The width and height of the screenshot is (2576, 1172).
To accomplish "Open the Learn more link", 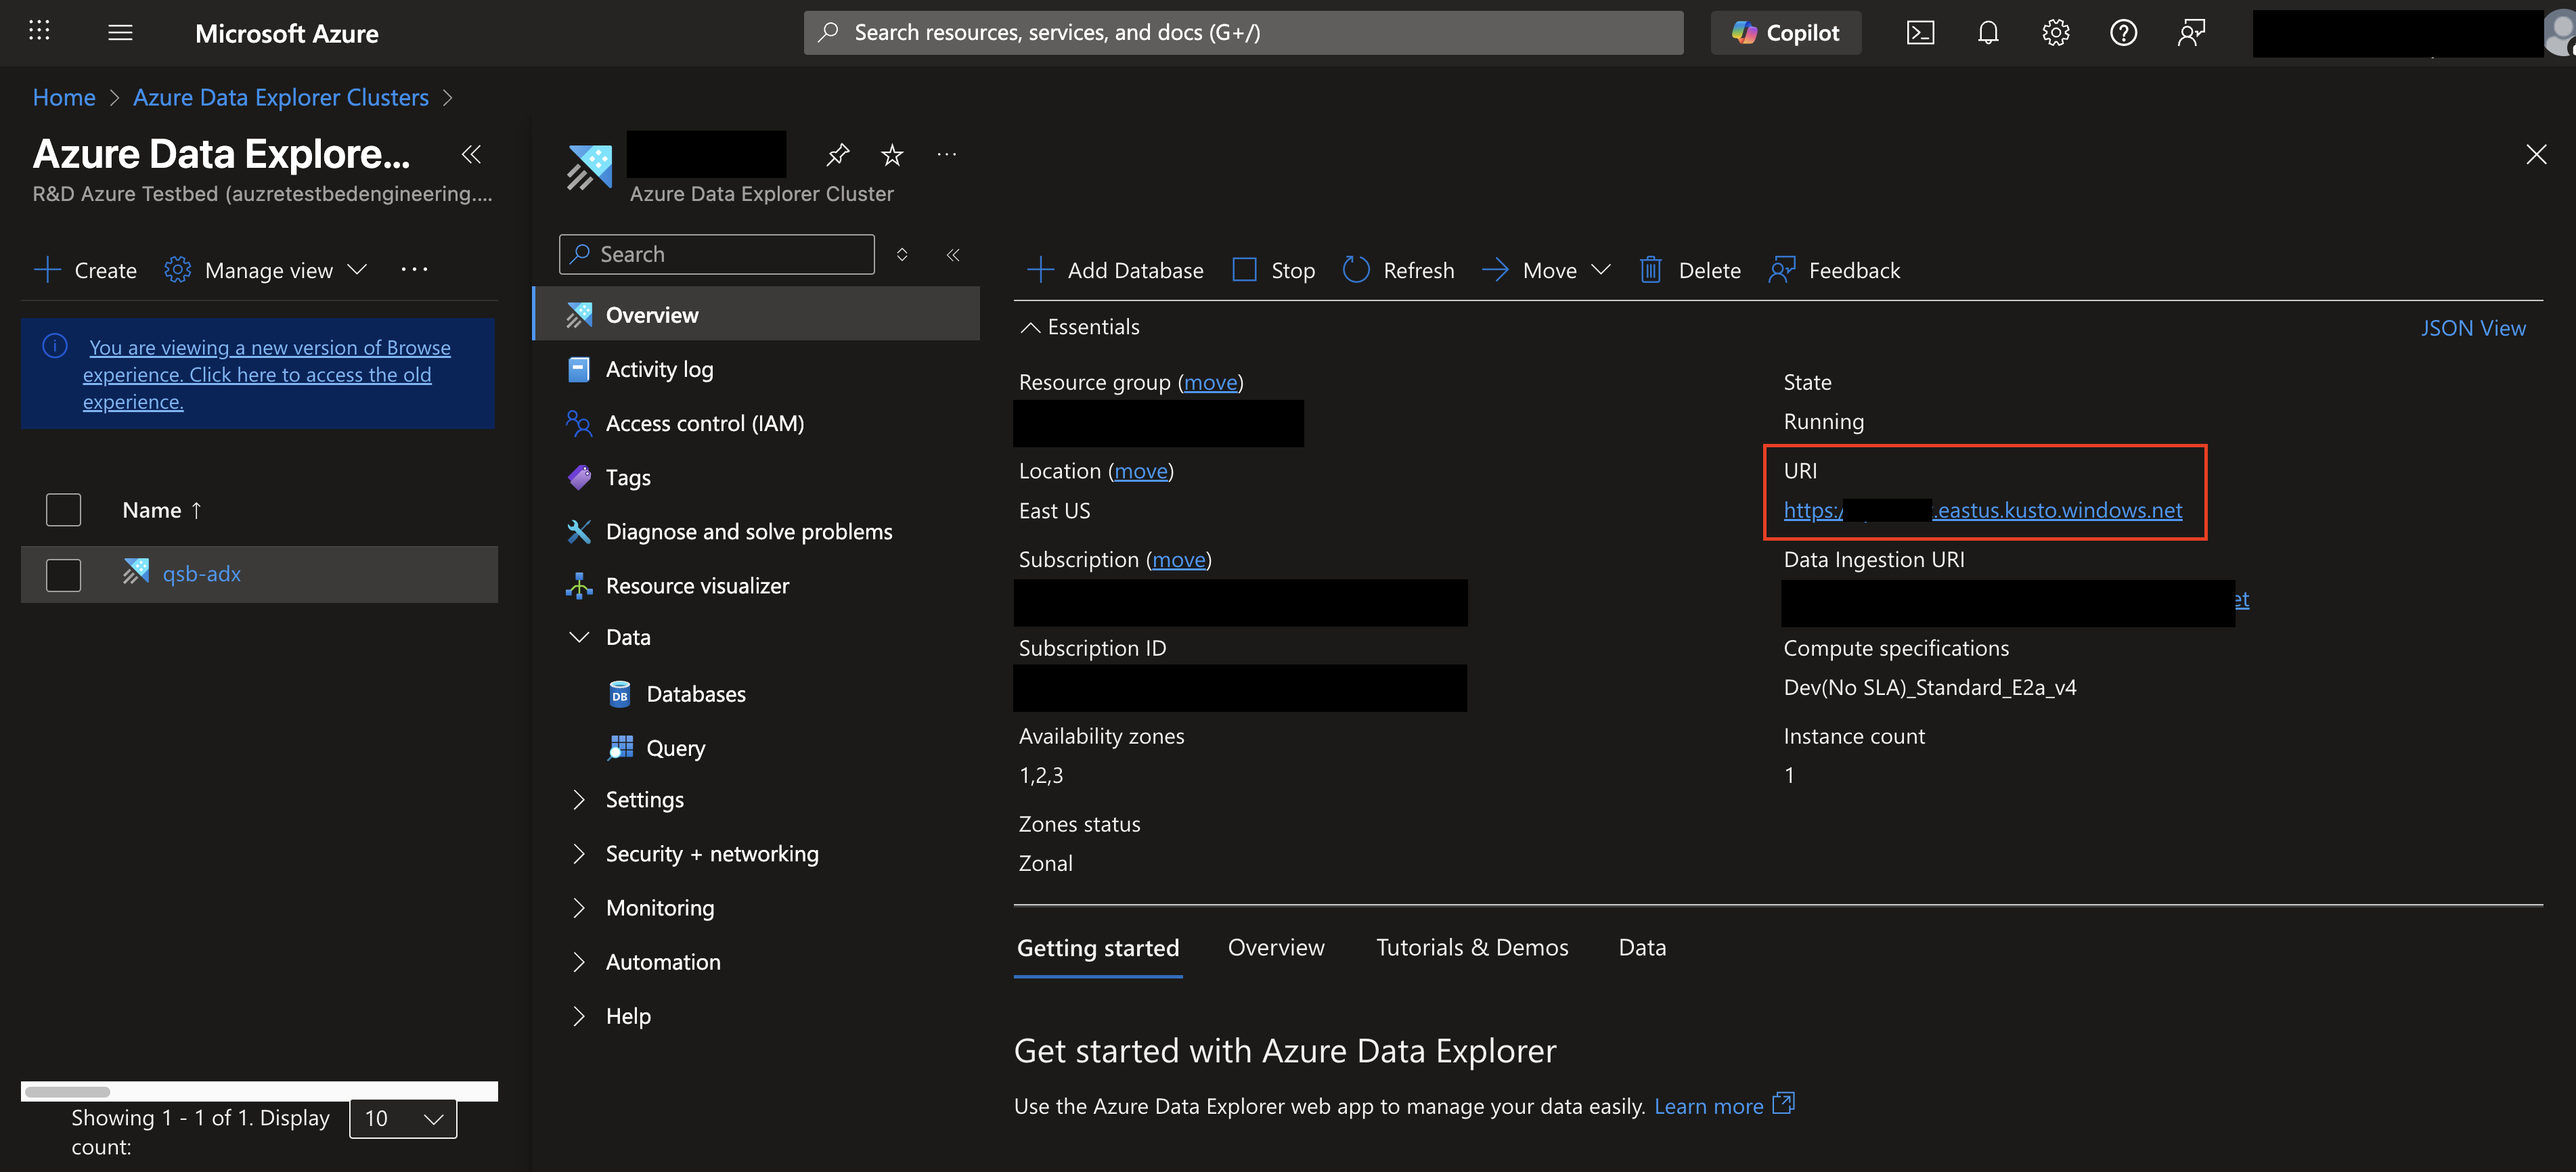I will 1723,1105.
